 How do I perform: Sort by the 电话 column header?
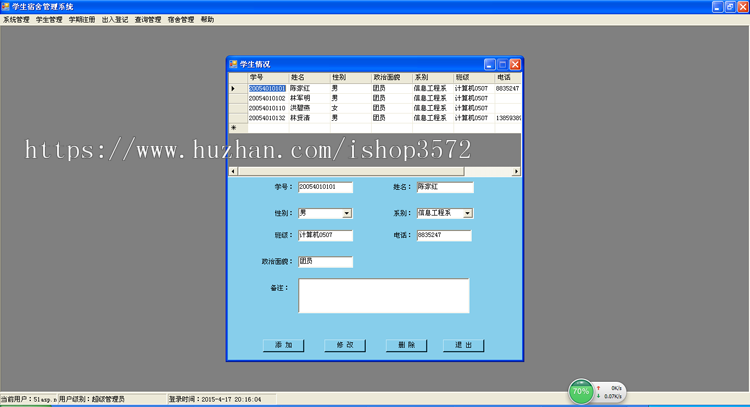pos(508,77)
